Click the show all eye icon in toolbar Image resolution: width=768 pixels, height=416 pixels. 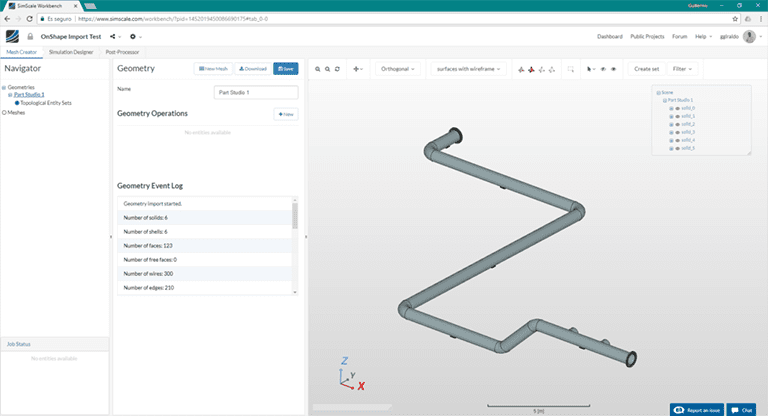pos(613,69)
